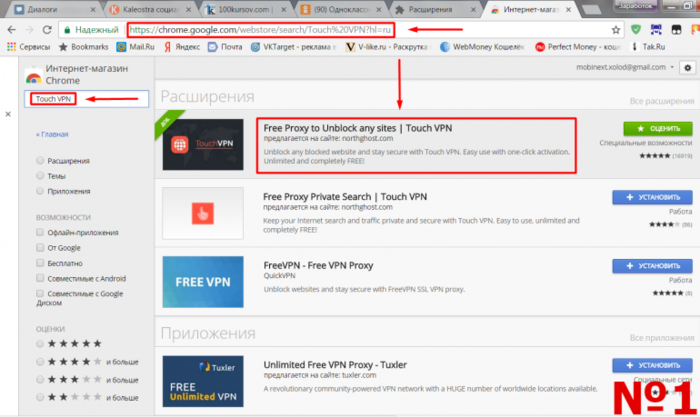
Task: Open the Mail.Ru bookmark
Action: coord(135,46)
